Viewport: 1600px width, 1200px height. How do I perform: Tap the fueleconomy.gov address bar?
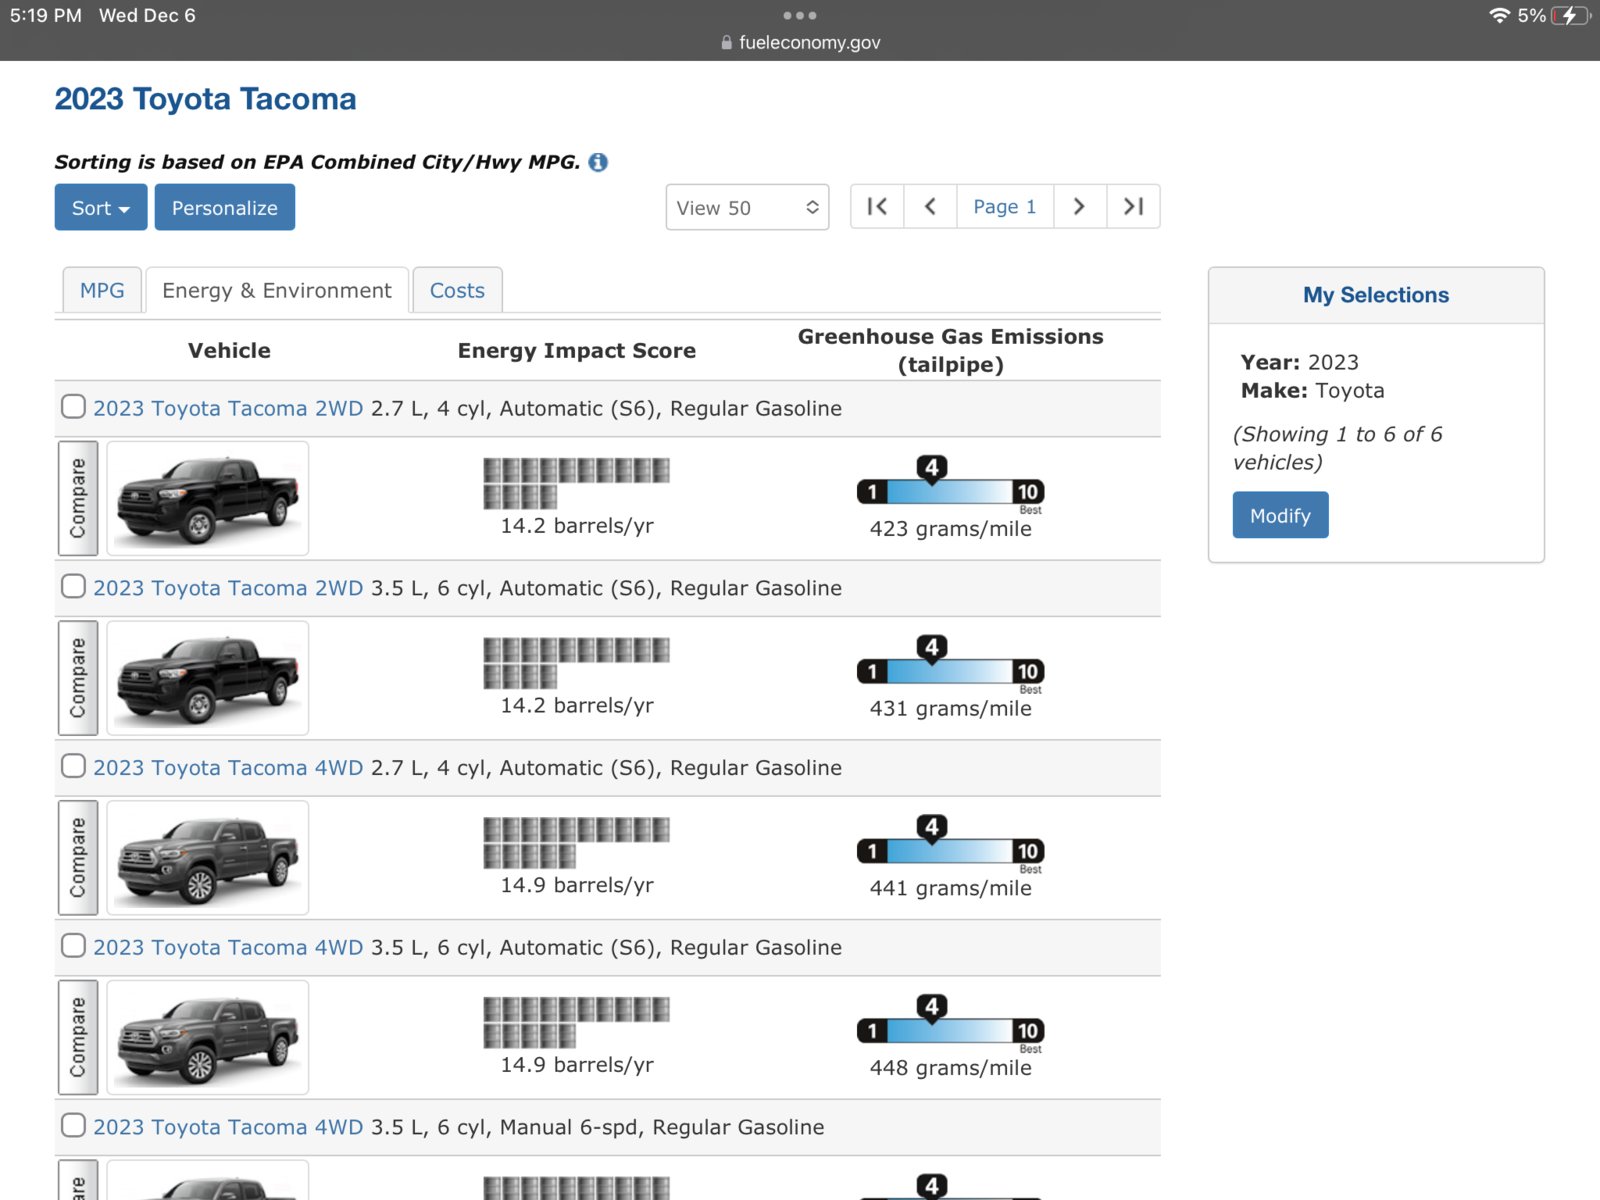pyautogui.click(x=800, y=43)
